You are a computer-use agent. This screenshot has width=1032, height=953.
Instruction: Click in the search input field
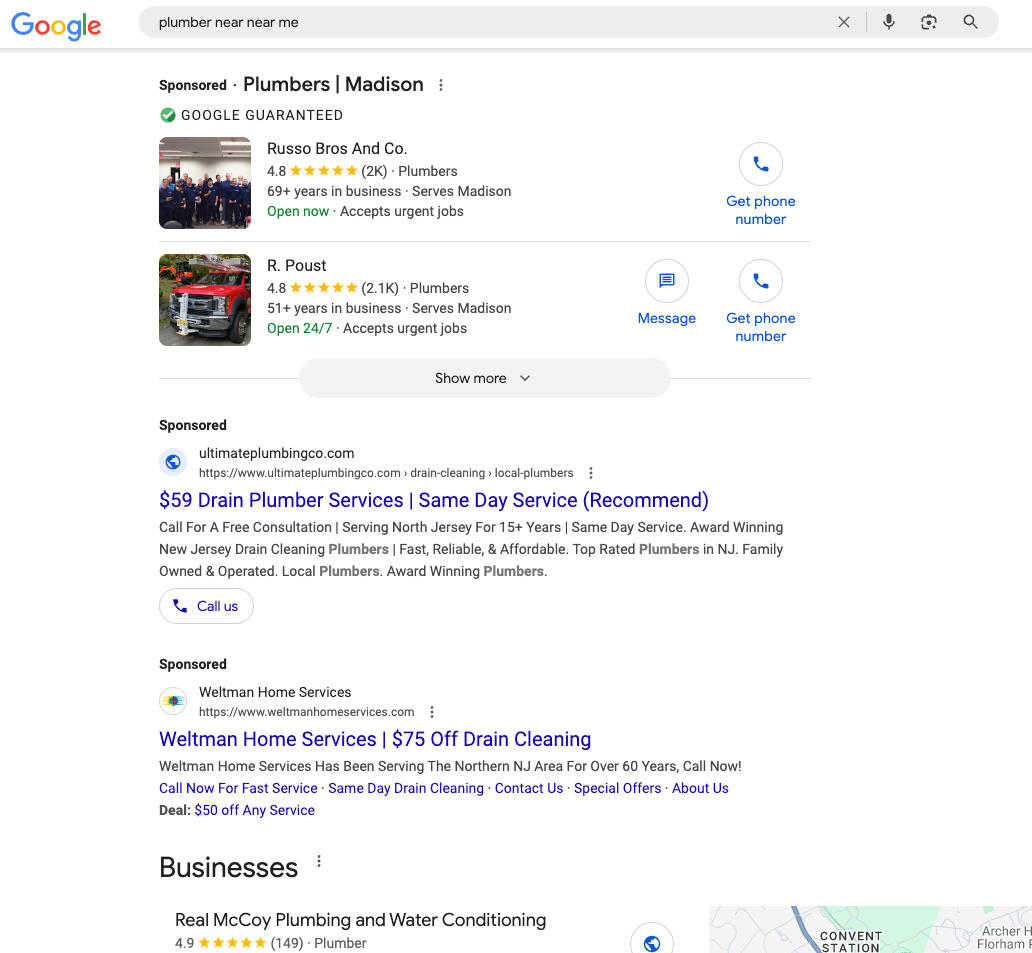pos(487,22)
